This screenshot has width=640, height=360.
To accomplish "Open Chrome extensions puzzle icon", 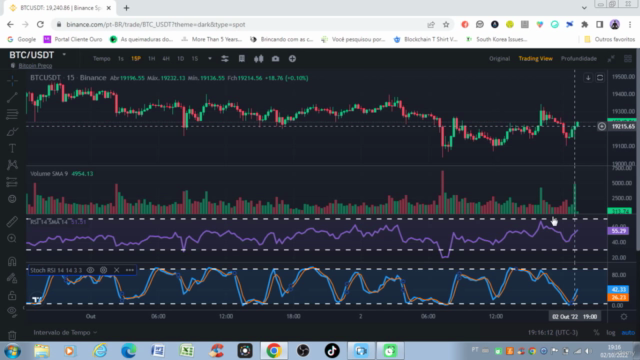I will click(x=584, y=24).
